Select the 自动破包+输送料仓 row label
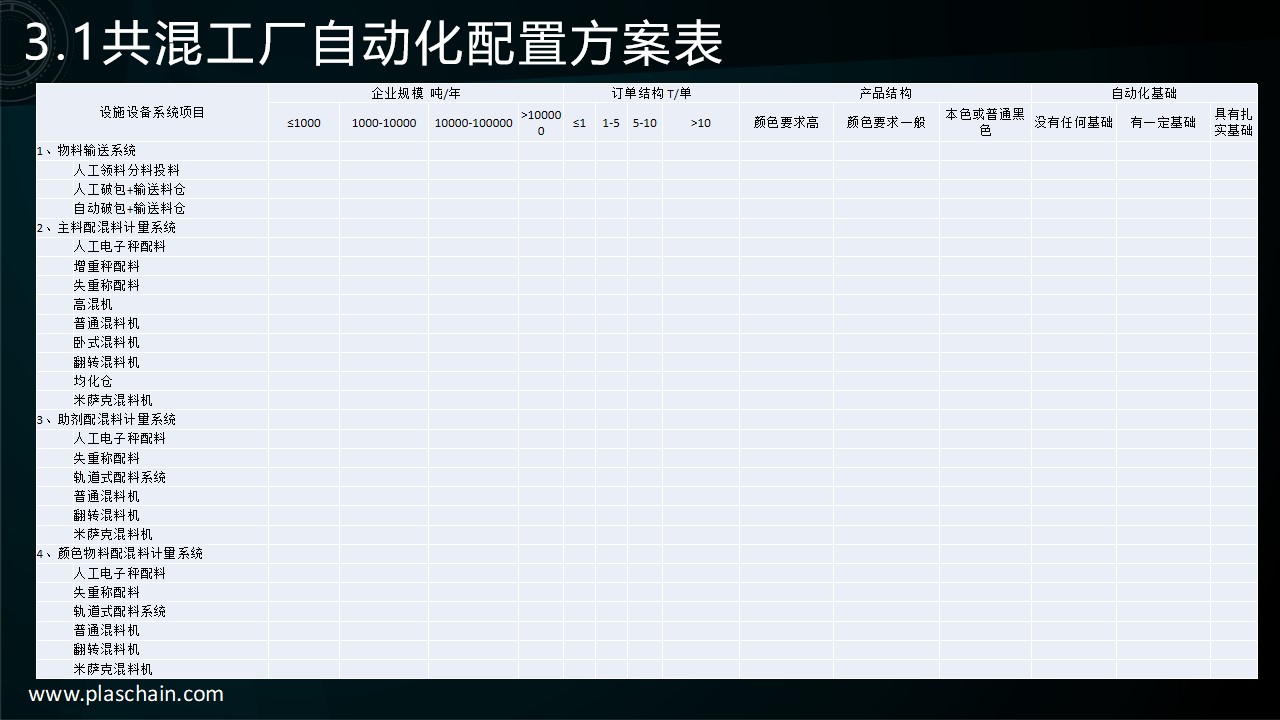 (129, 208)
